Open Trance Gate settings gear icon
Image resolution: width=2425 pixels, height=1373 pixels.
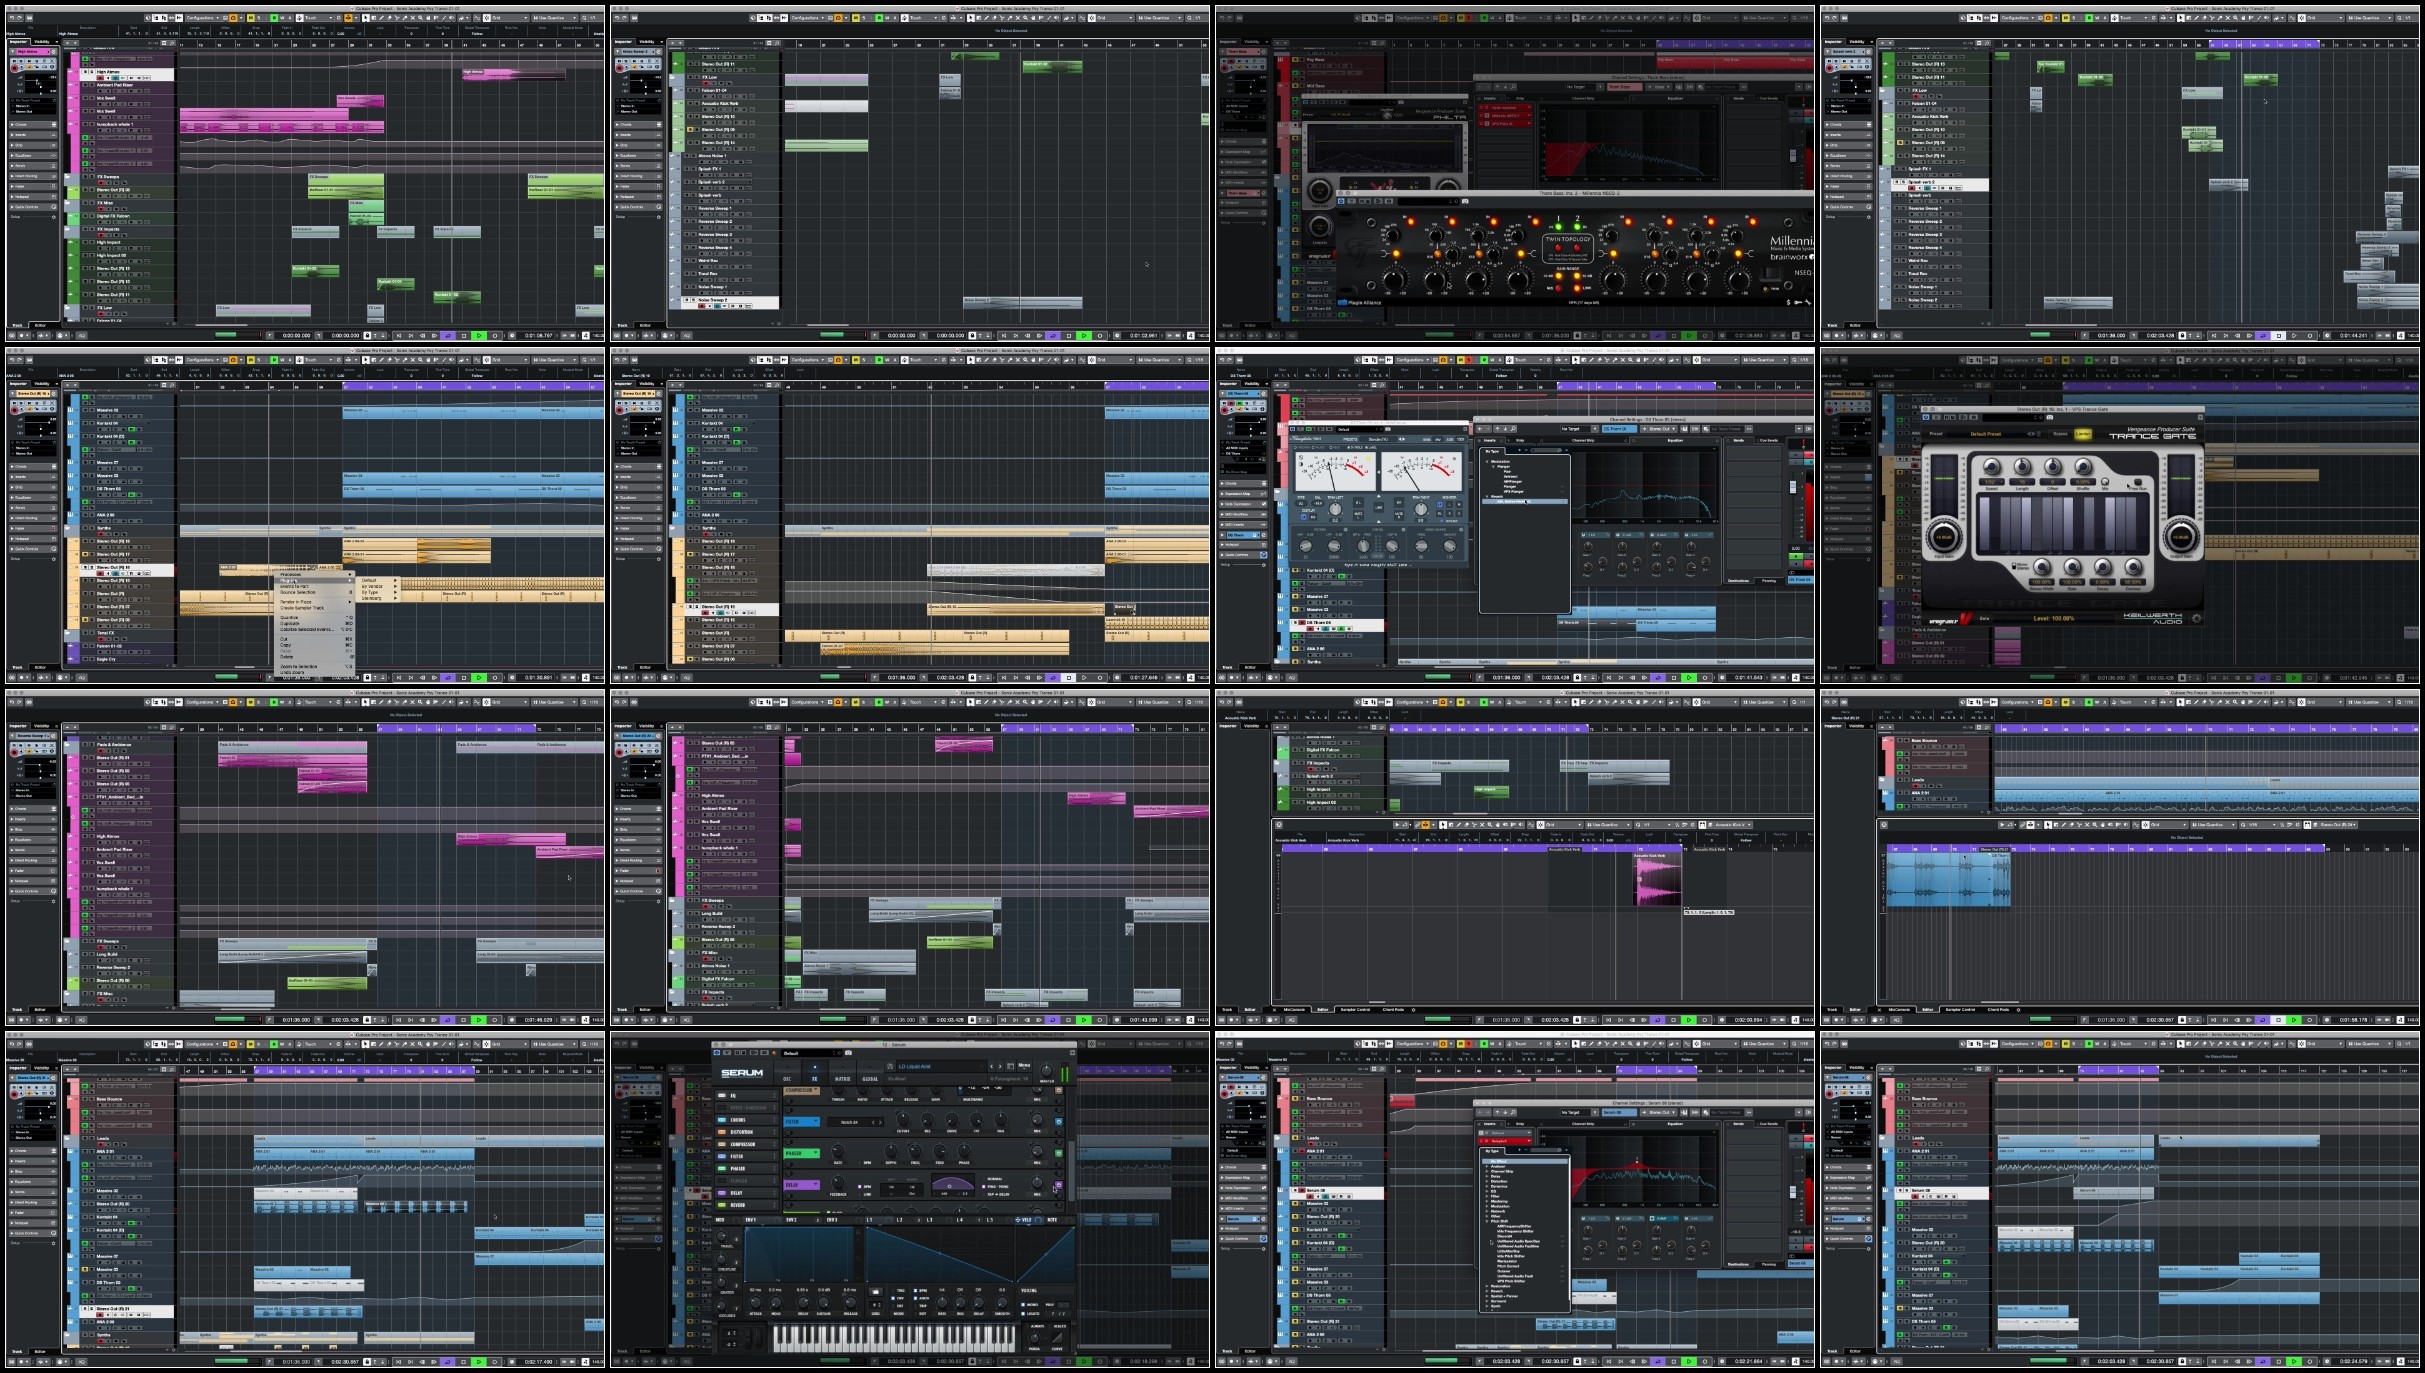point(2196,618)
